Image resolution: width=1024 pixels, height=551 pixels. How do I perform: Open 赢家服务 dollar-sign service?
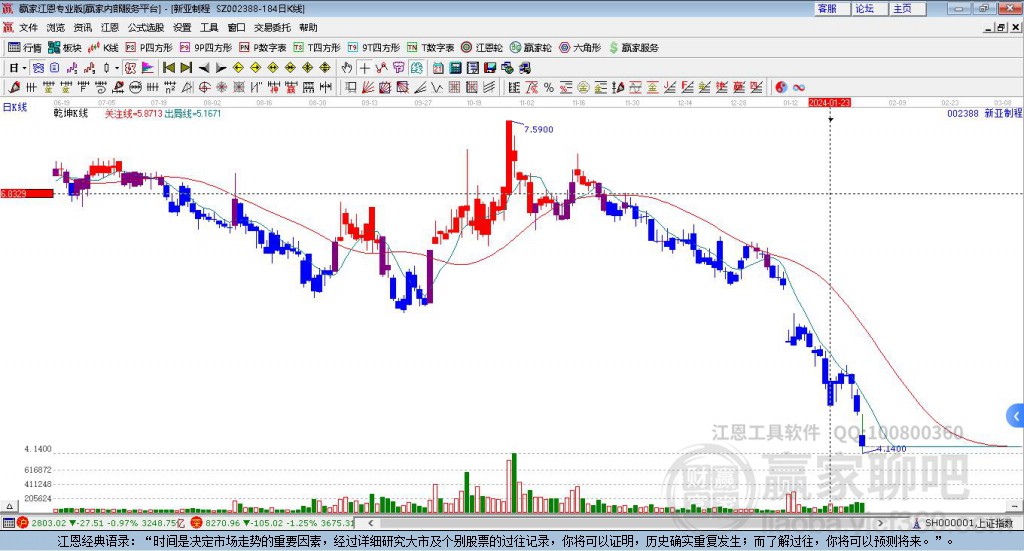click(x=633, y=48)
